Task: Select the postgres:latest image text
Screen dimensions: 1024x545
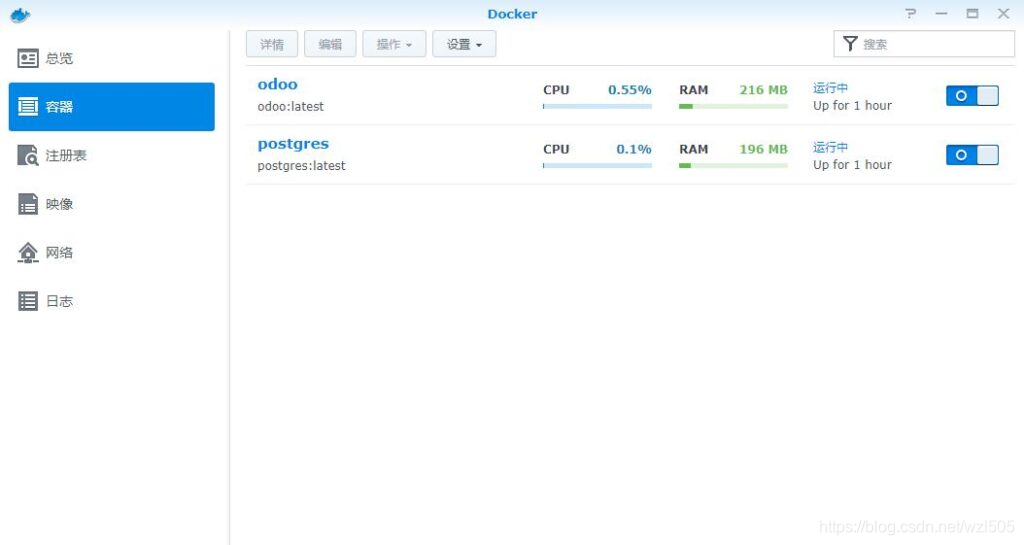Action: tap(301, 166)
